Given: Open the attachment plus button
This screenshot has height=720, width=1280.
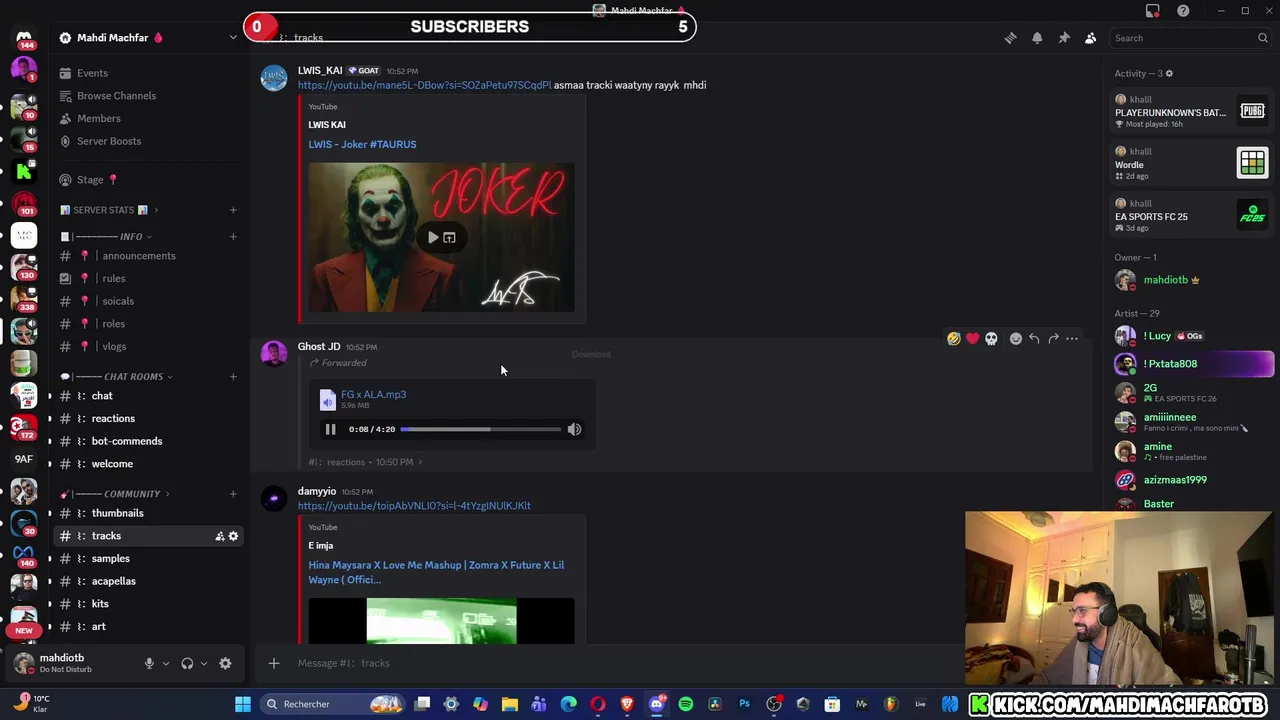Looking at the screenshot, I should 273,663.
